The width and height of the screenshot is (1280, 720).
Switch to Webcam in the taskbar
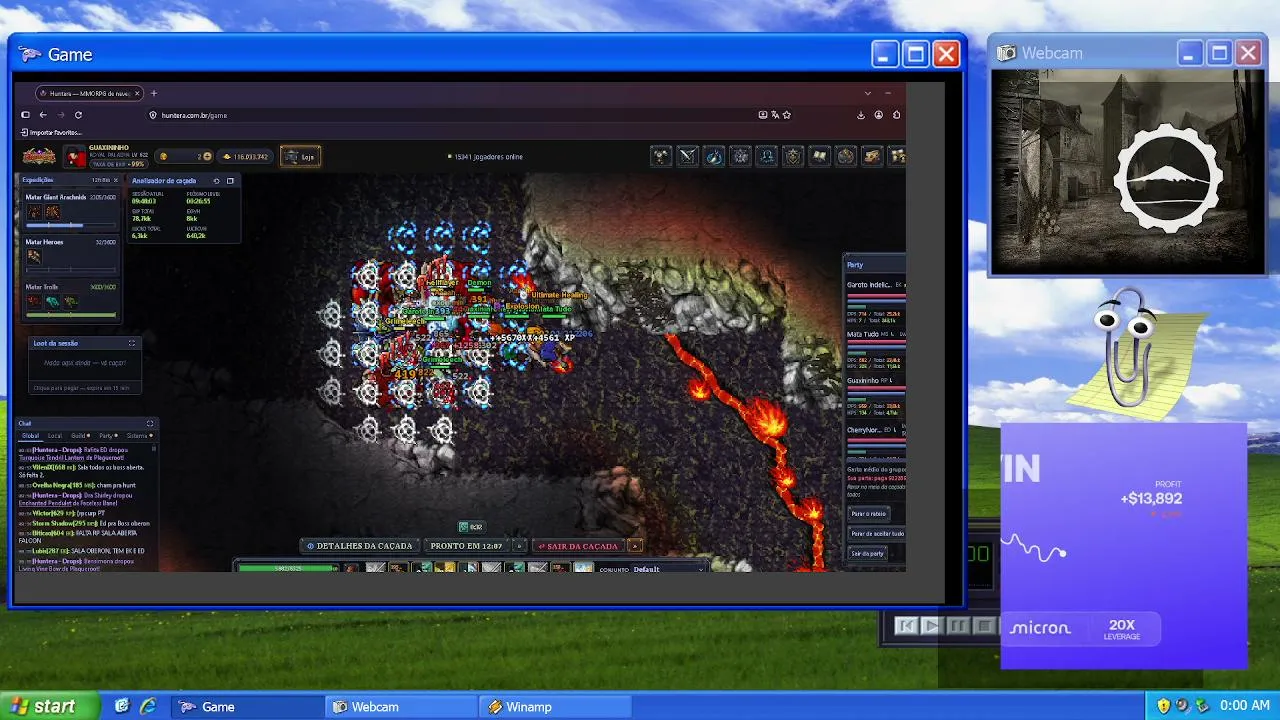tap(400, 706)
